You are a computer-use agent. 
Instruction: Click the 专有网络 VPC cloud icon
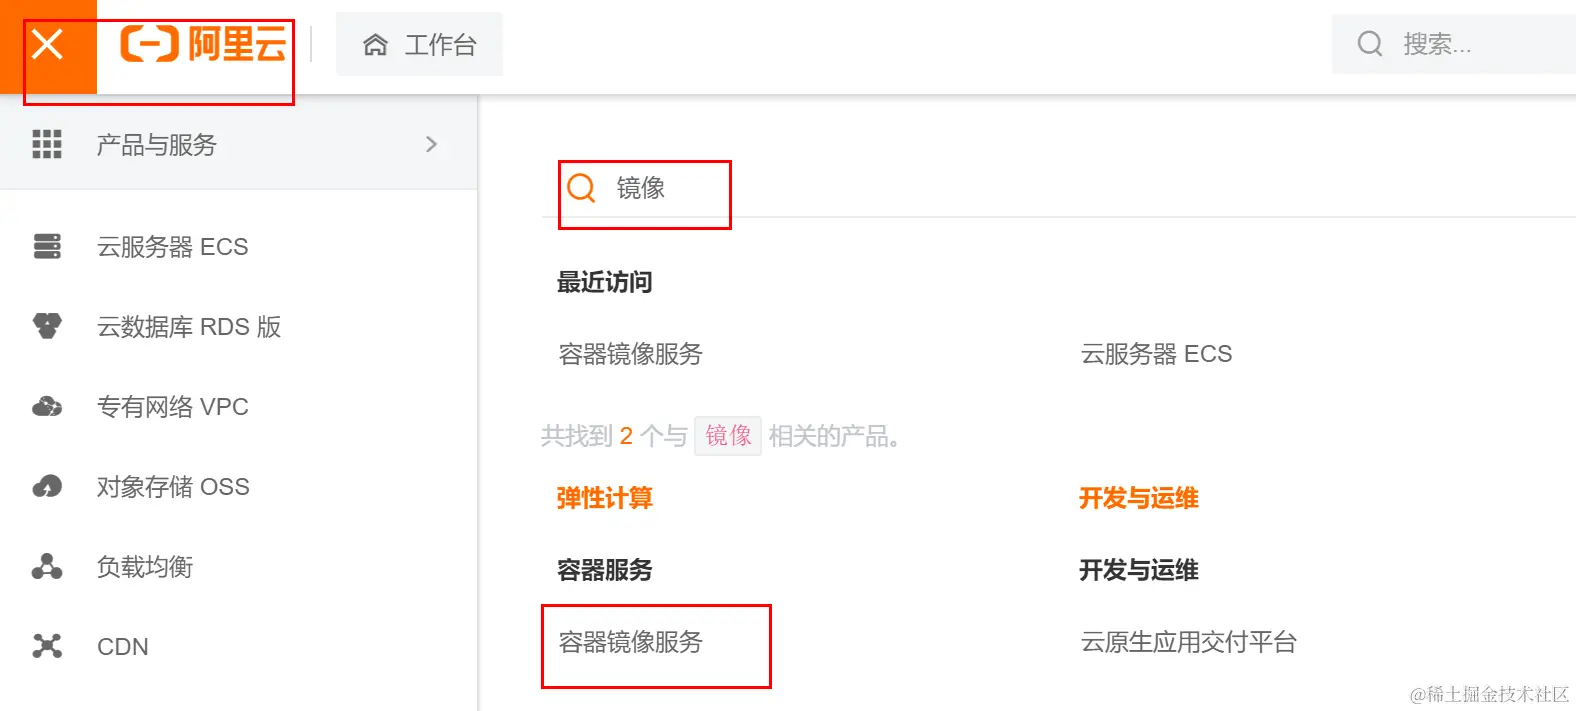47,407
